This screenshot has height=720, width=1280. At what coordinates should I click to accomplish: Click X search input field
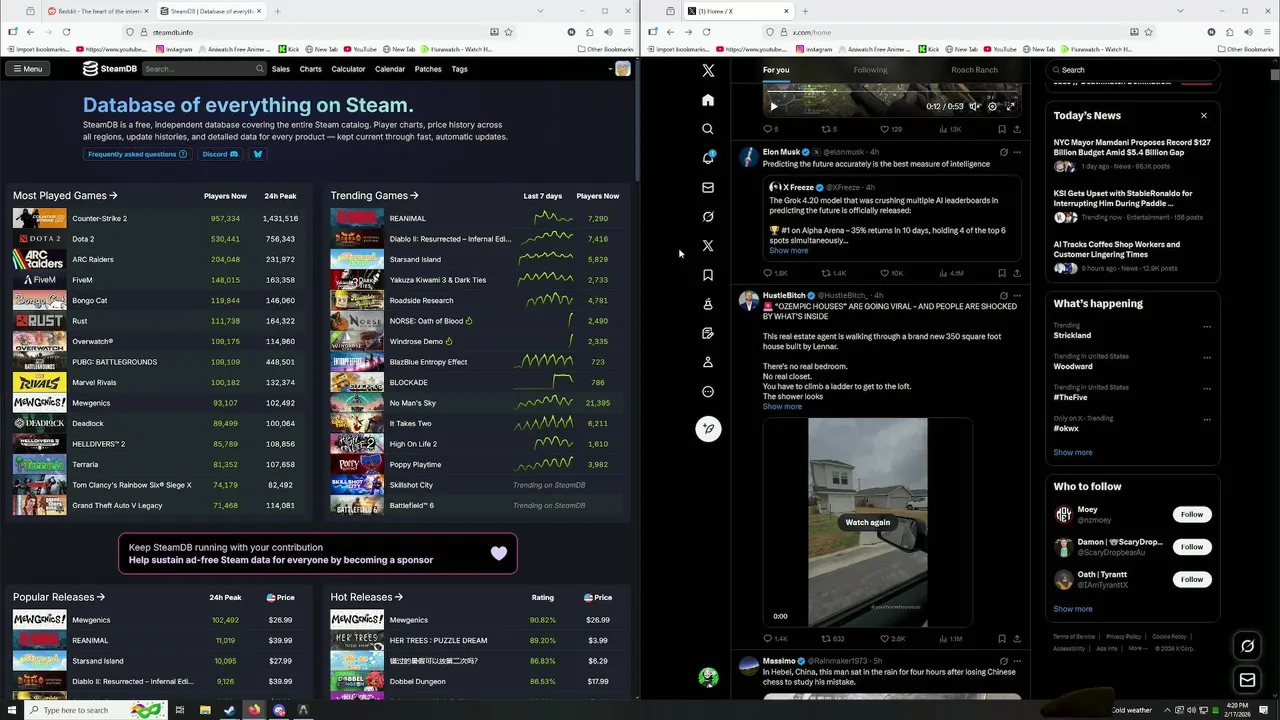coord(1133,70)
